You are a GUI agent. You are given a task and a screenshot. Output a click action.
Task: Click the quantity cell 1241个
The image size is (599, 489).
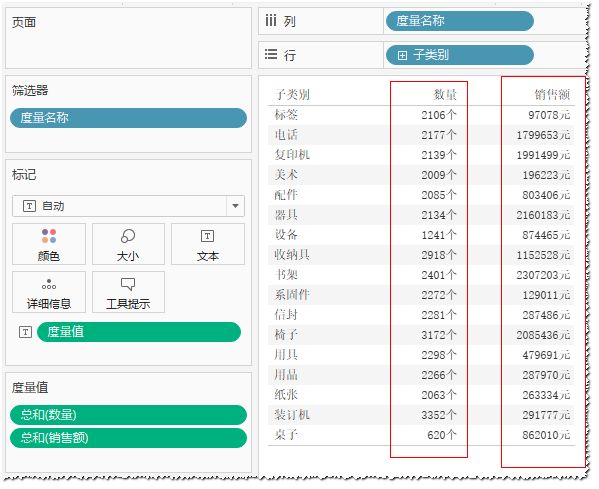(439, 235)
